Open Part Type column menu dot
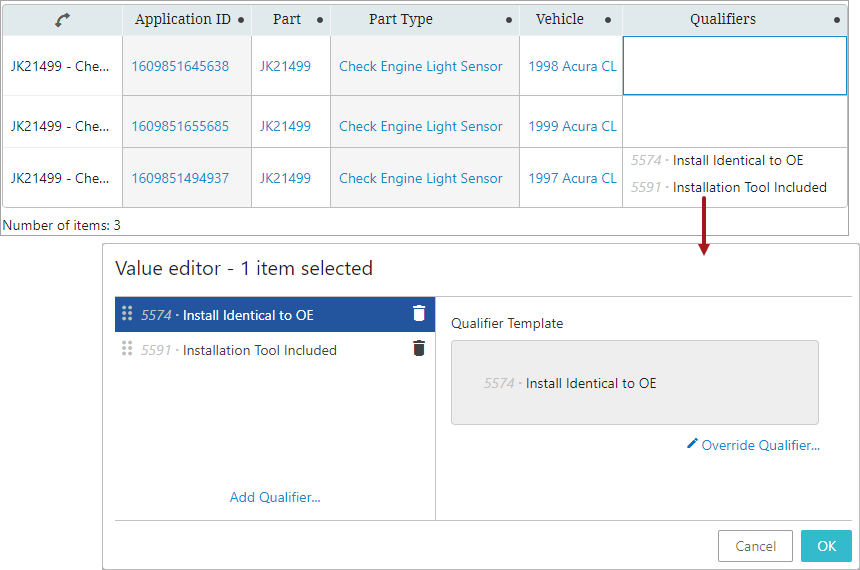Image resolution: width=860 pixels, height=570 pixels. tap(509, 20)
